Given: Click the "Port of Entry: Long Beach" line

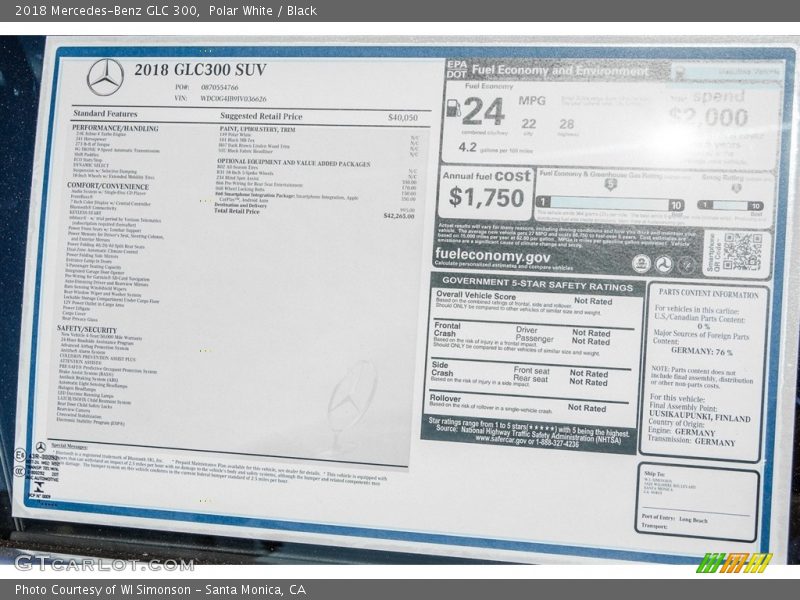Looking at the screenshot, I should tap(674, 518).
